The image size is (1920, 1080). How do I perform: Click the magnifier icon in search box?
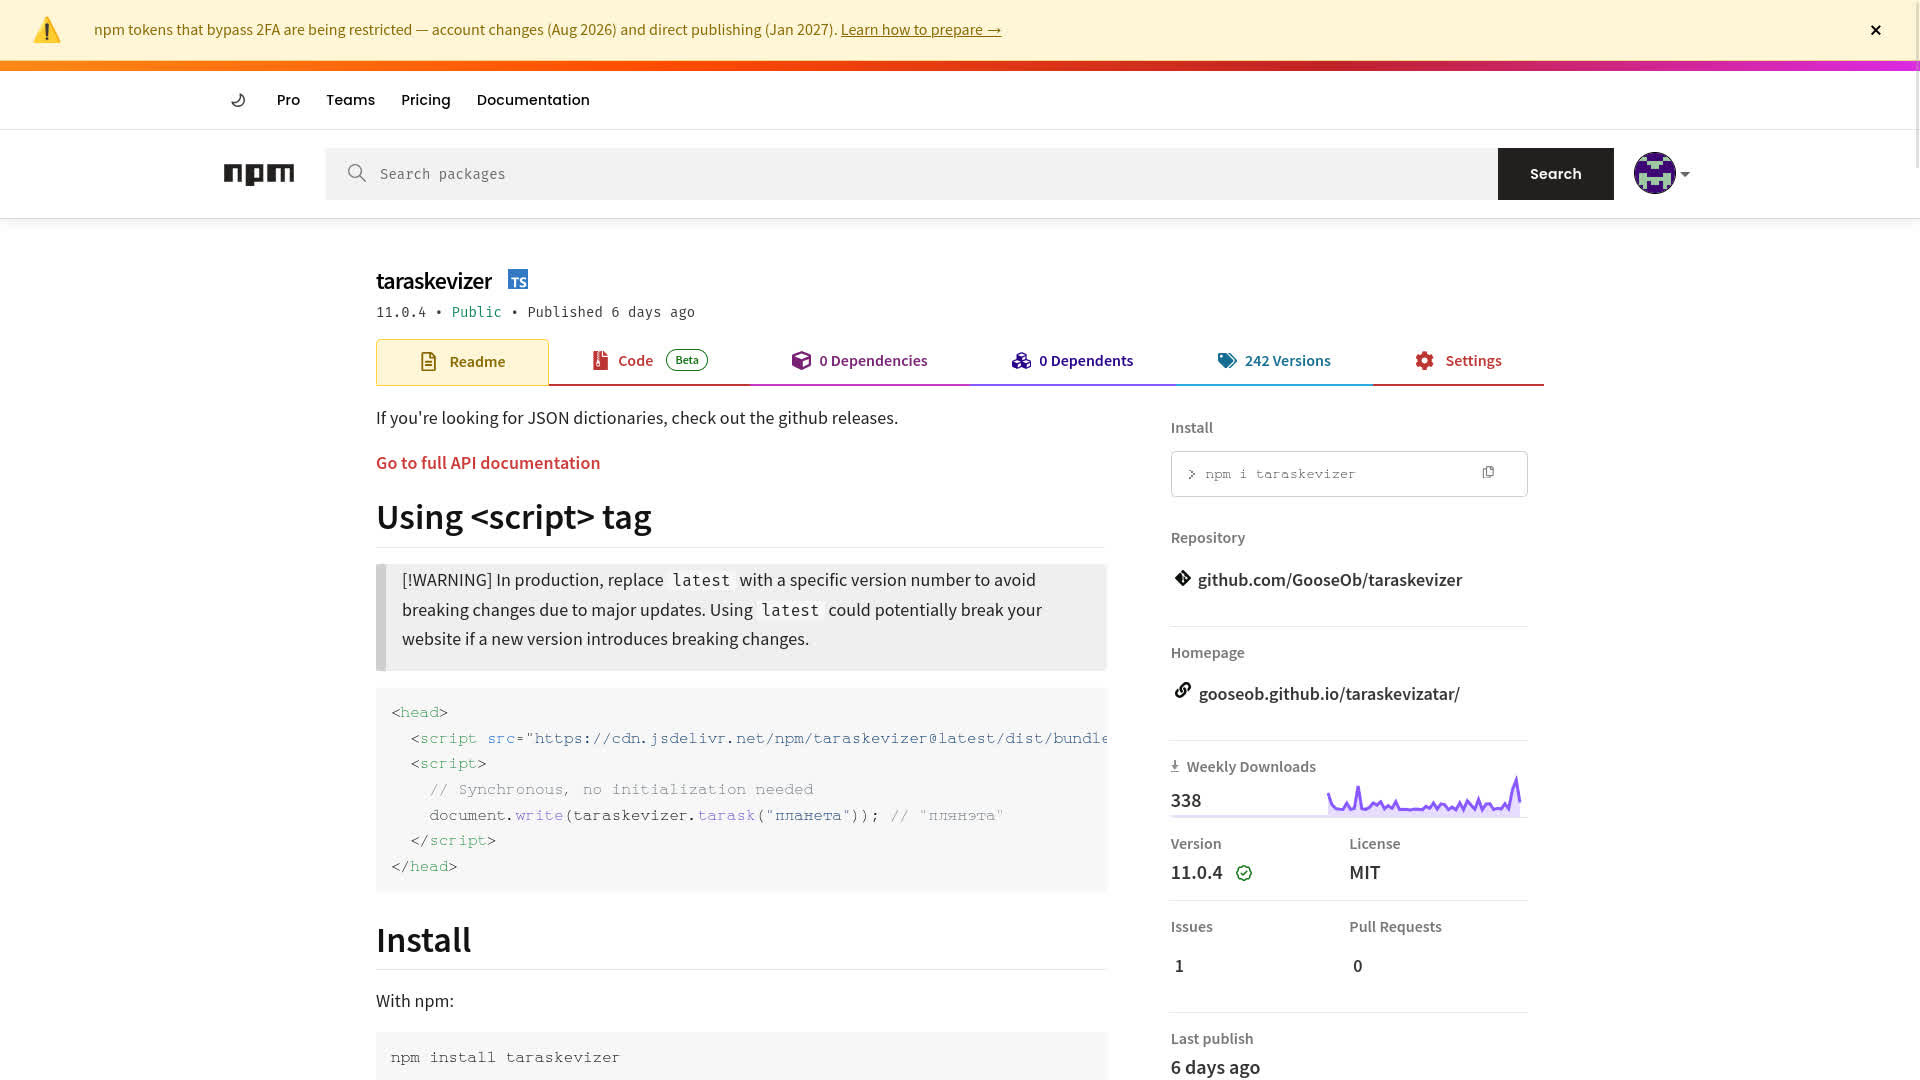(357, 173)
